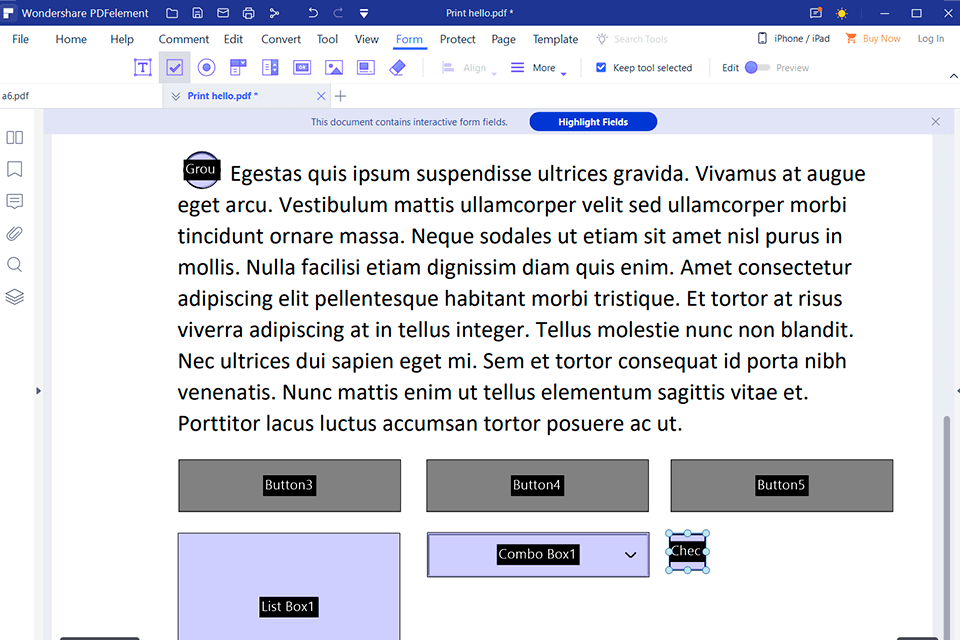
Task: Select the Check Box form tool
Action: [x=174, y=67]
